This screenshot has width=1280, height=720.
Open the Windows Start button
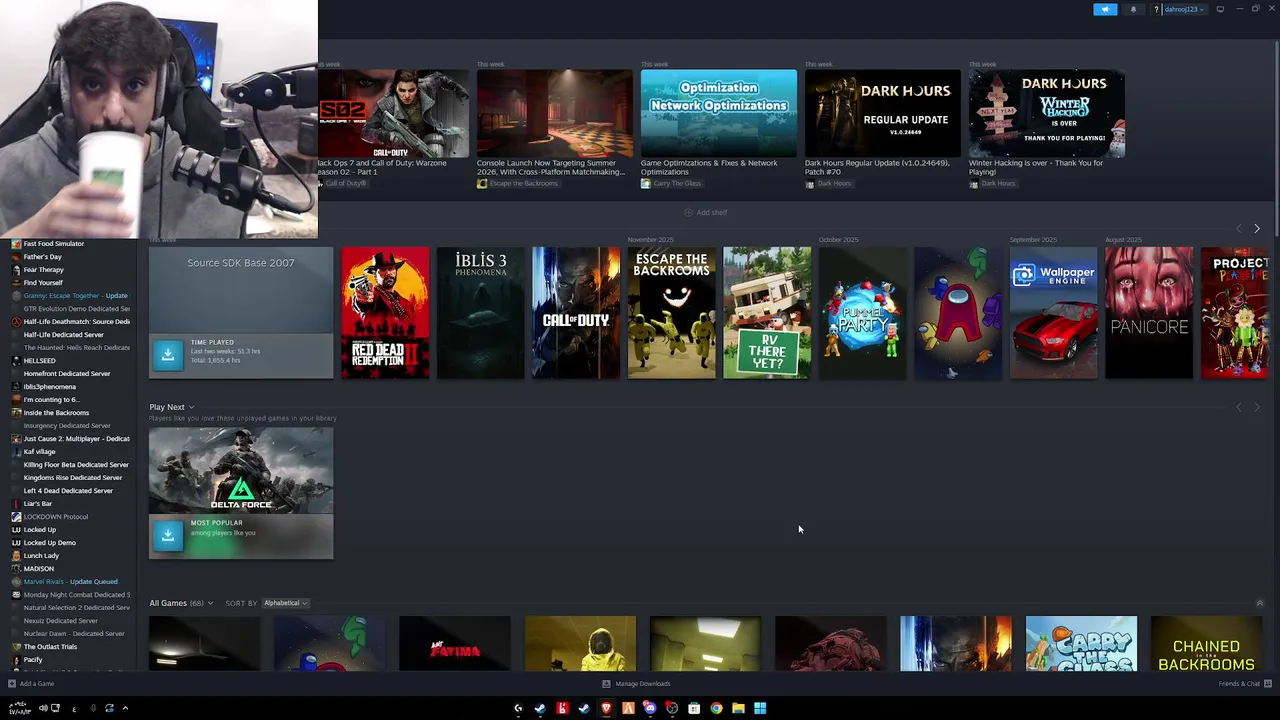point(760,708)
